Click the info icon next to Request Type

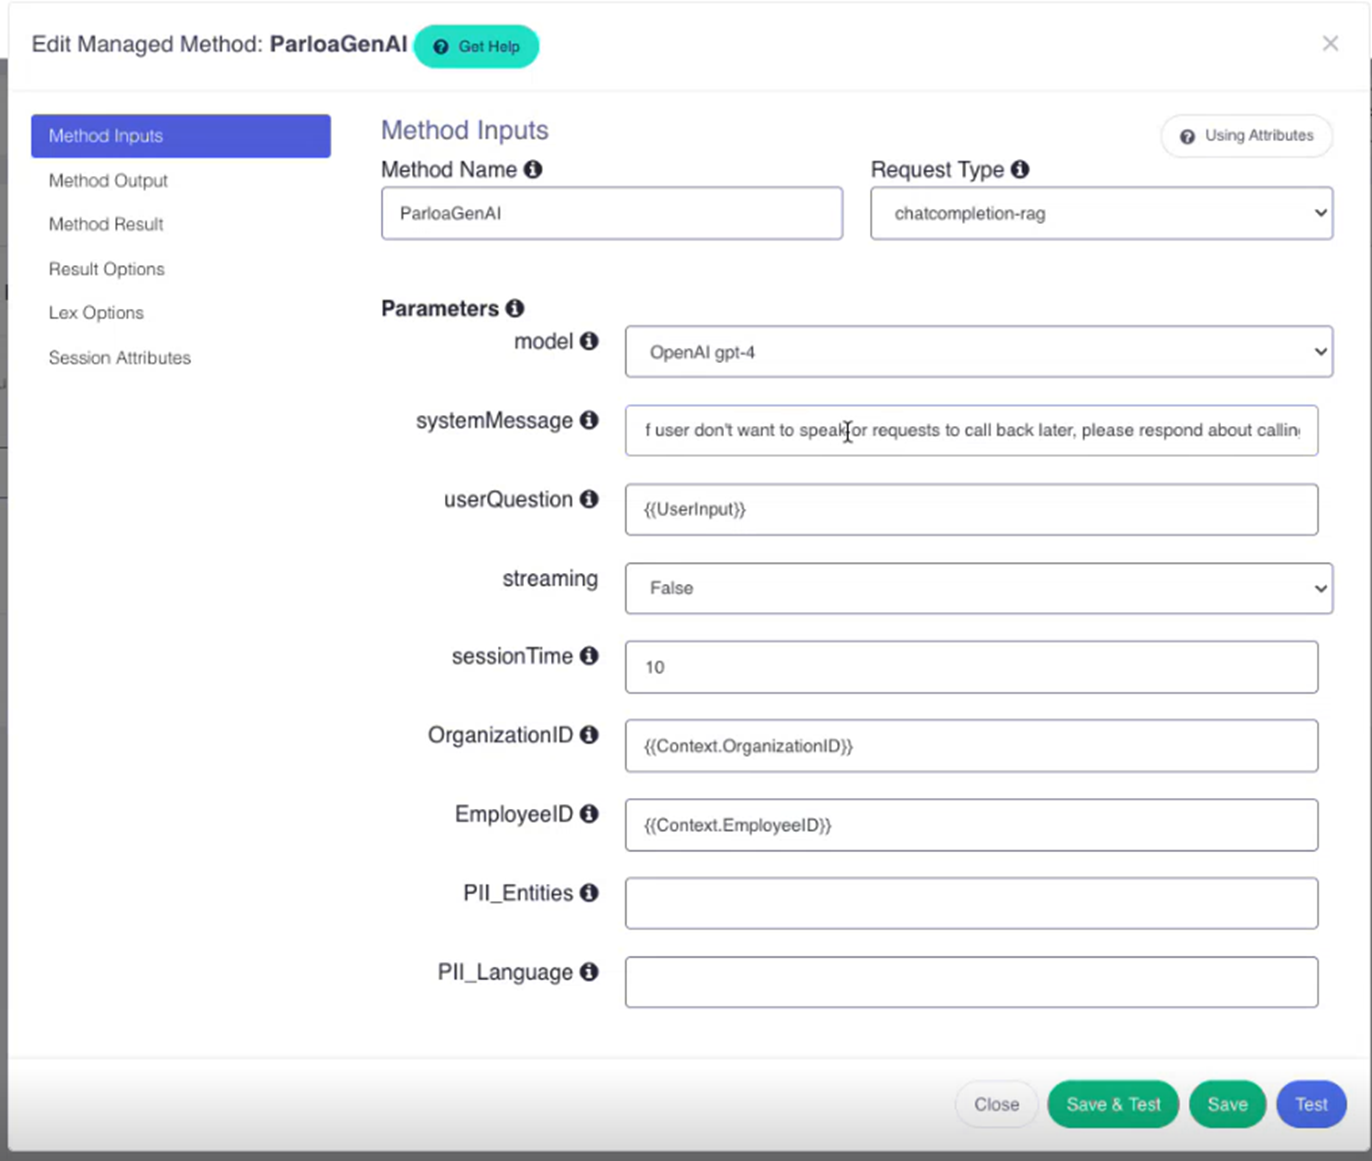click(x=1020, y=170)
